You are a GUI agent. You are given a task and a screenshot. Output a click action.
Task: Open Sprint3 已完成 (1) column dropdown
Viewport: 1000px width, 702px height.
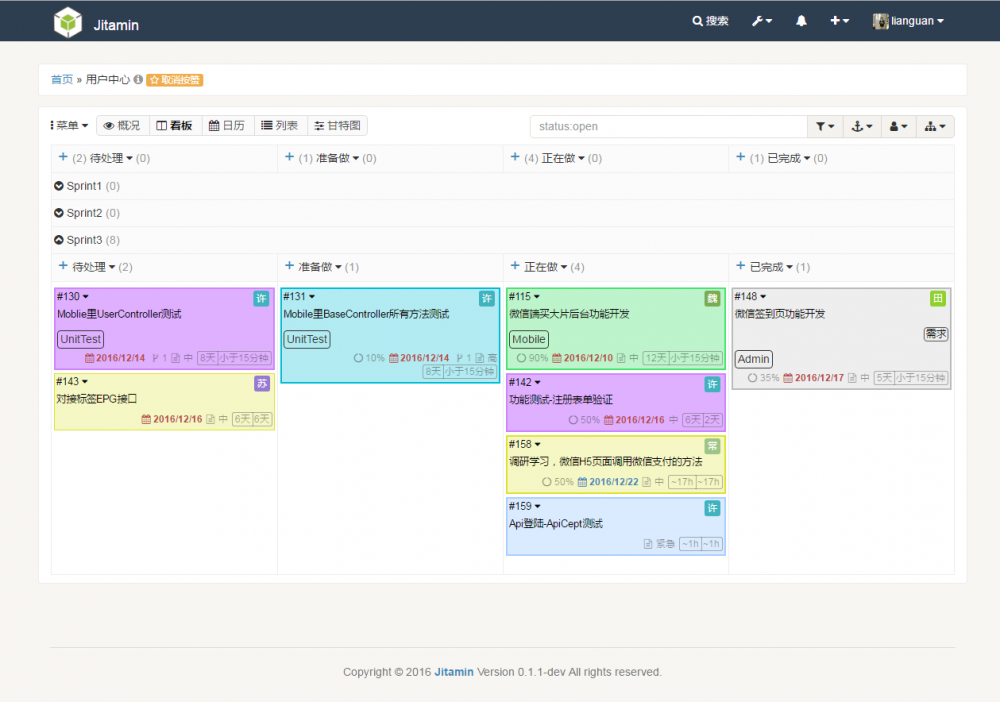pos(771,267)
